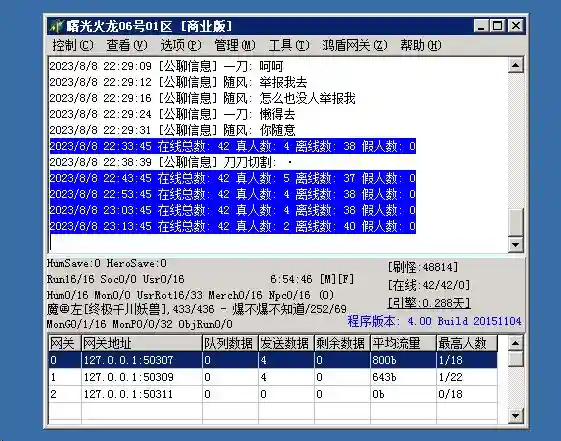Click the 剩余数据 column header
This screenshot has height=441, width=561.
342,343
